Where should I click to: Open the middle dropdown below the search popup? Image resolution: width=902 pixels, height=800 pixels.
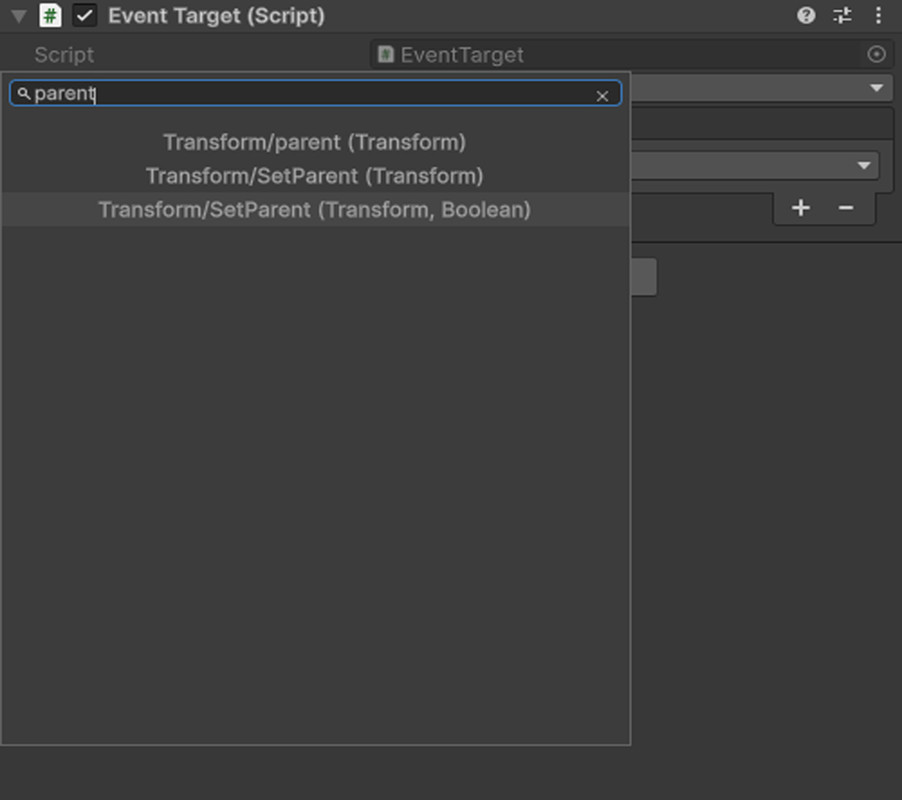[x=866, y=164]
